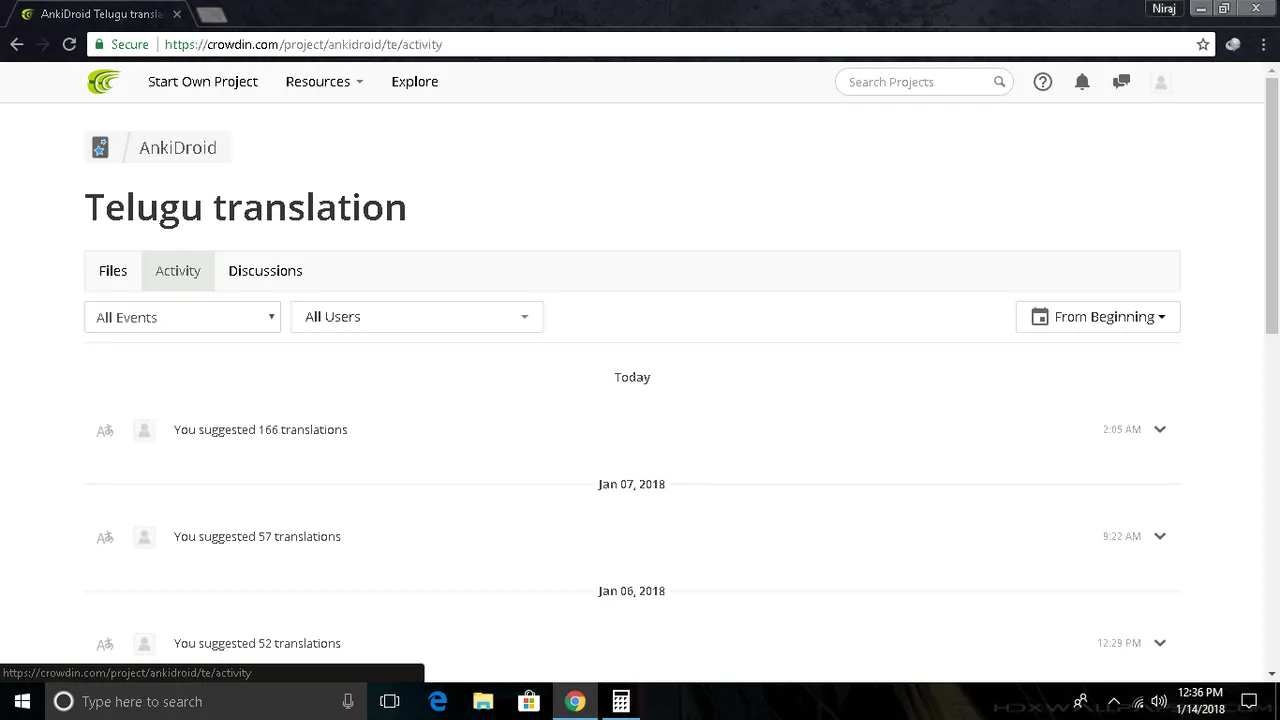Expand the 52 translations activity entry

click(x=1160, y=643)
